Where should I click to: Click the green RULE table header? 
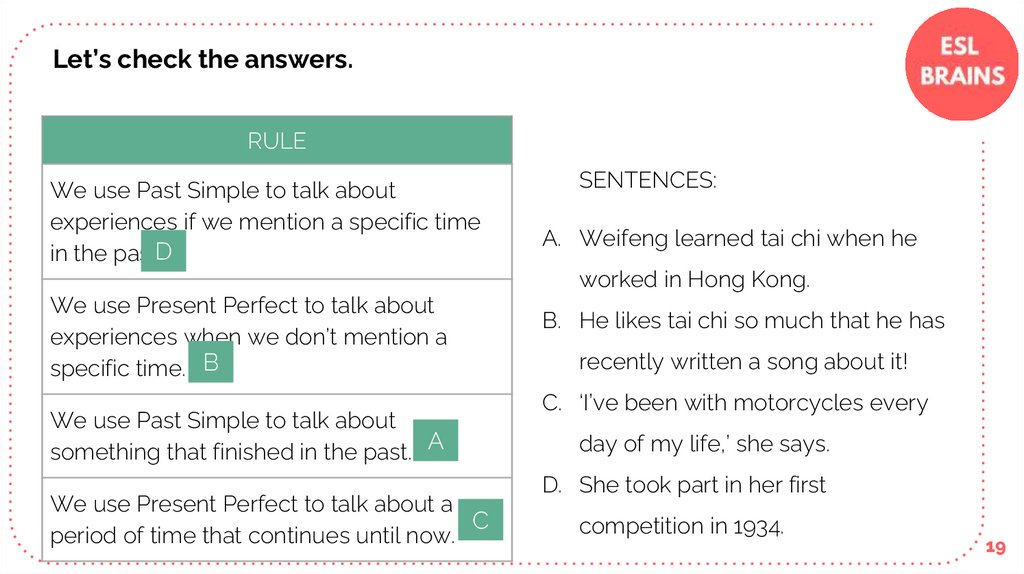[277, 141]
